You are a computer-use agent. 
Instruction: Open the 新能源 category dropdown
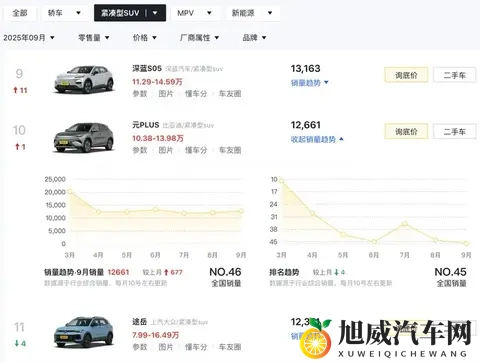pos(252,13)
